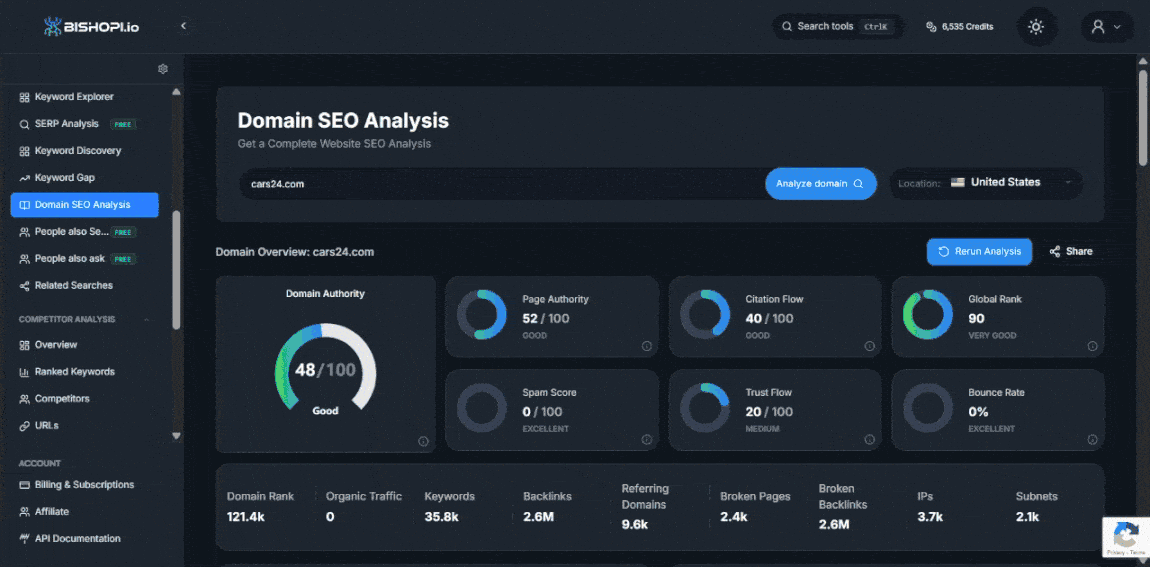Open Keyword Explorer in sidebar
This screenshot has height=567, width=1150.
[x=74, y=97]
